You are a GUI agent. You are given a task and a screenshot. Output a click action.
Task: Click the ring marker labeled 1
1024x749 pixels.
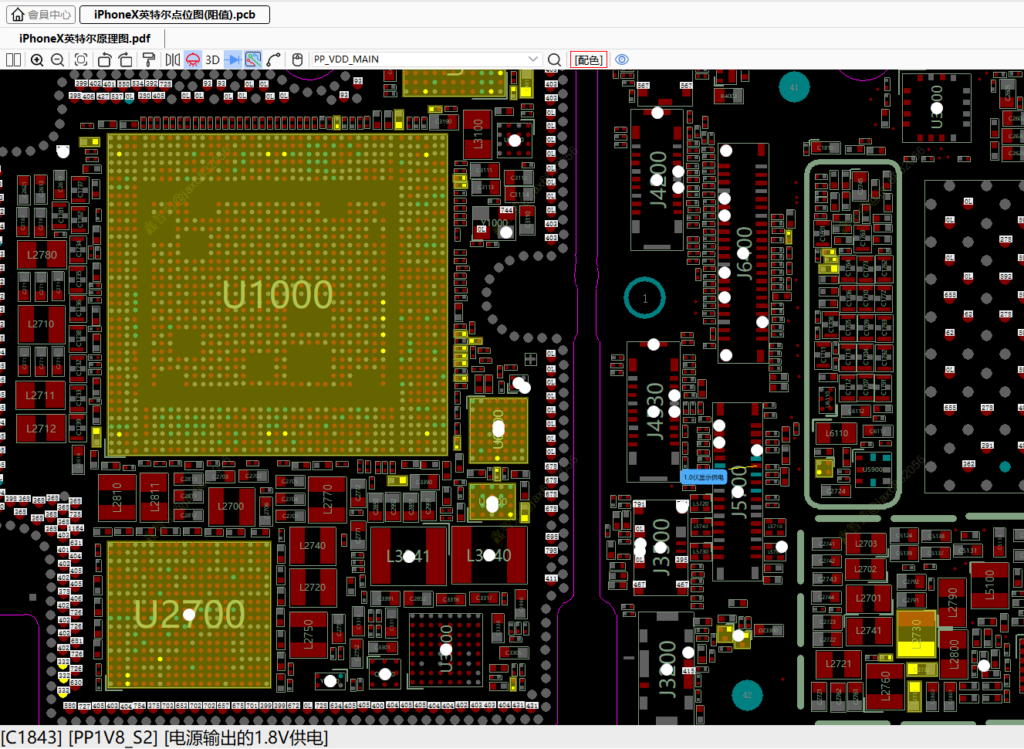(x=645, y=298)
